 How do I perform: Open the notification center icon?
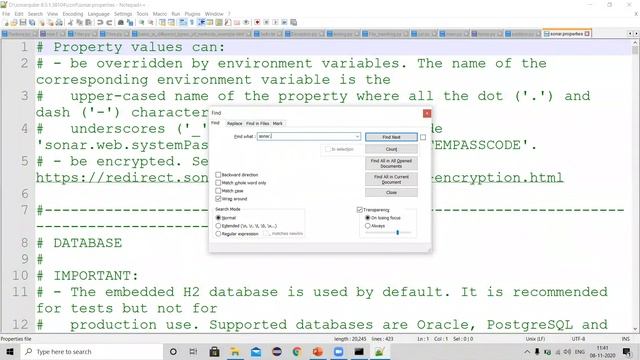(x=627, y=351)
